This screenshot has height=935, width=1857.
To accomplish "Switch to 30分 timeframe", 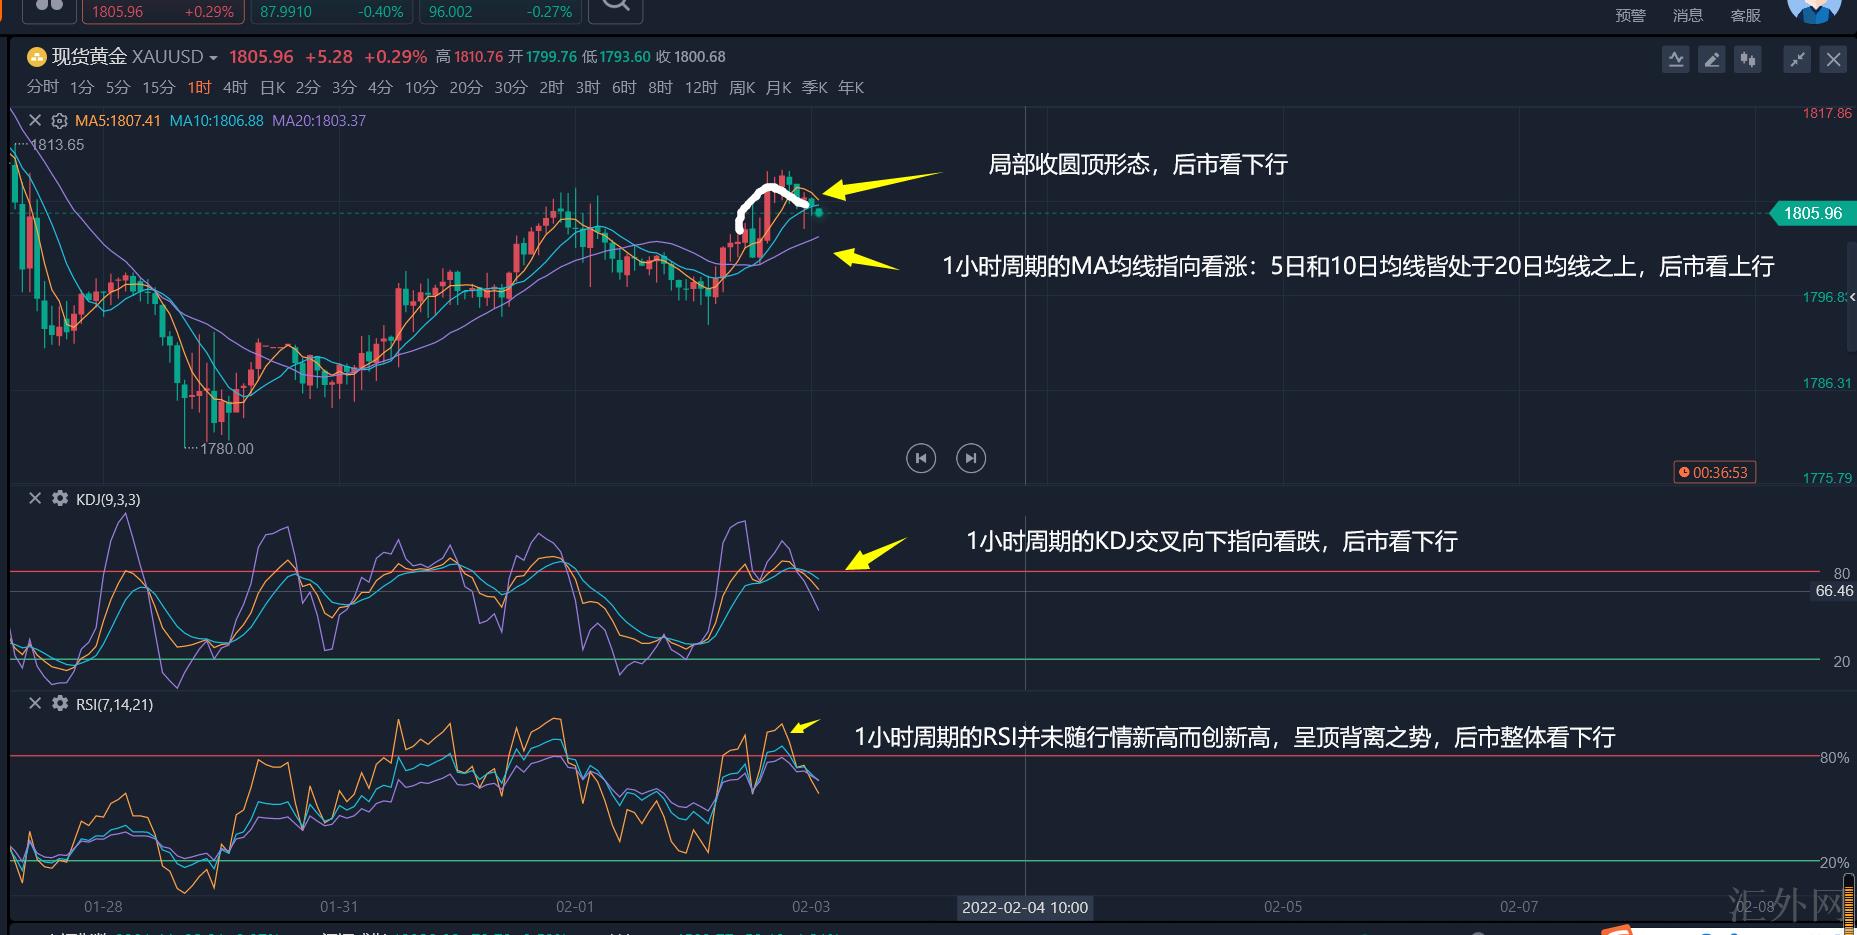I will (511, 87).
